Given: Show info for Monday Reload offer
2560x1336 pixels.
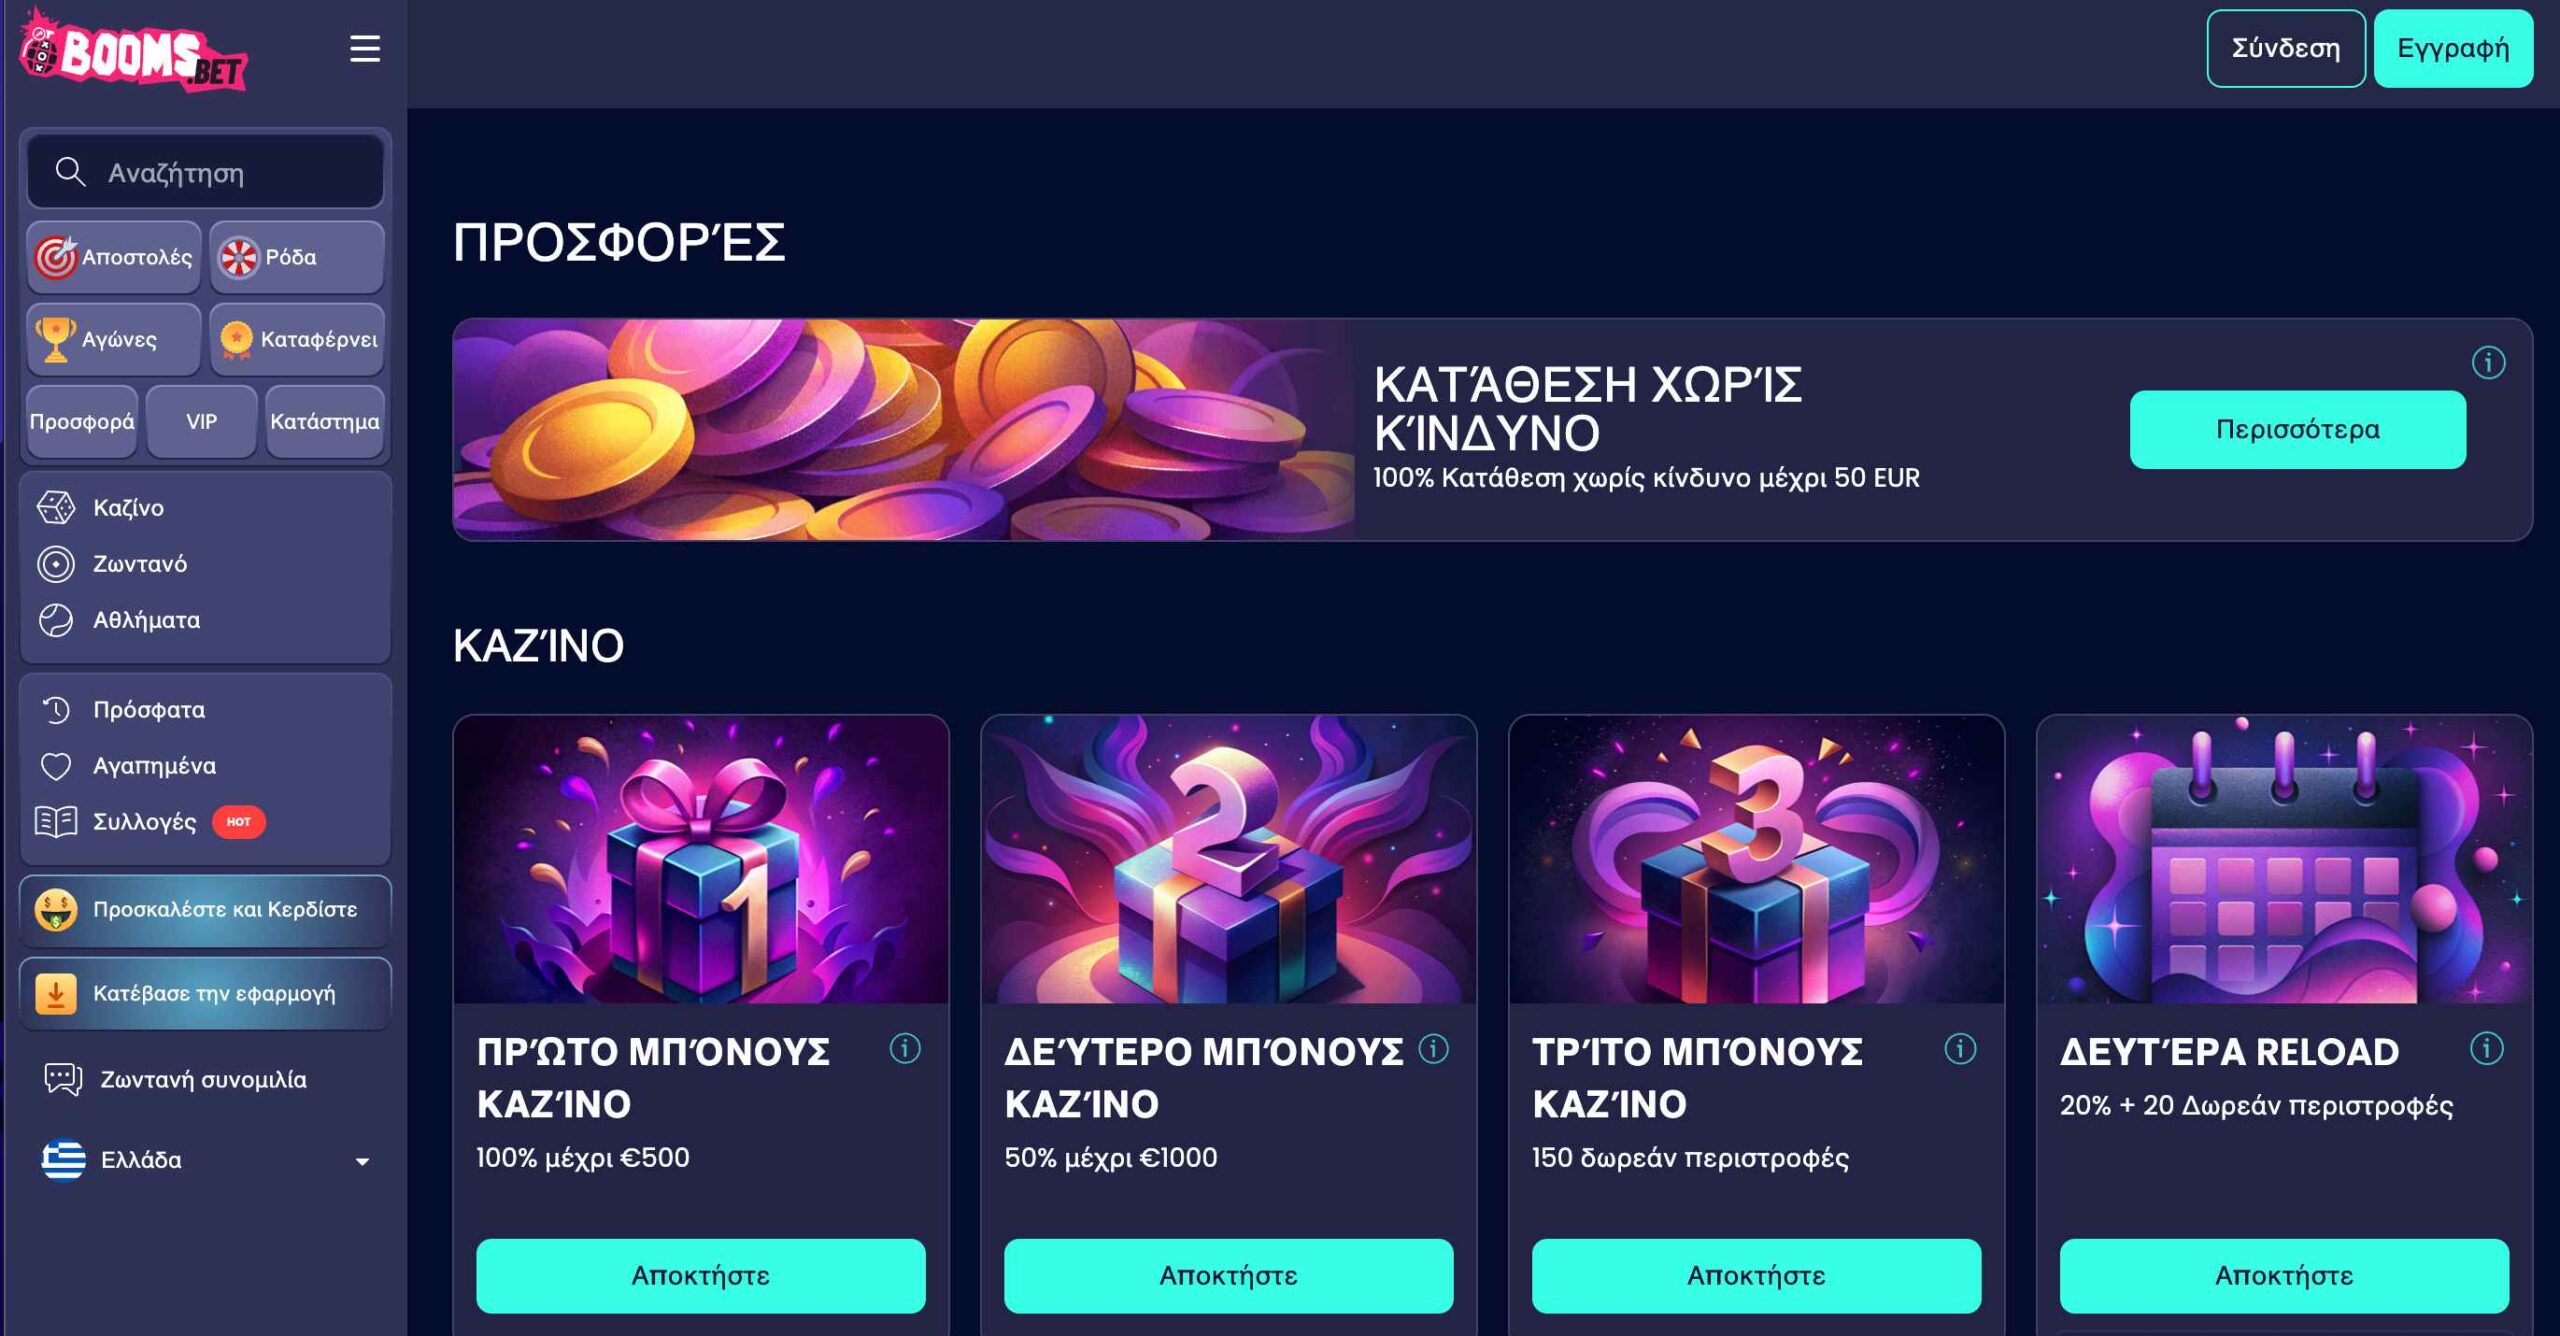Looking at the screenshot, I should pos(2487,1048).
